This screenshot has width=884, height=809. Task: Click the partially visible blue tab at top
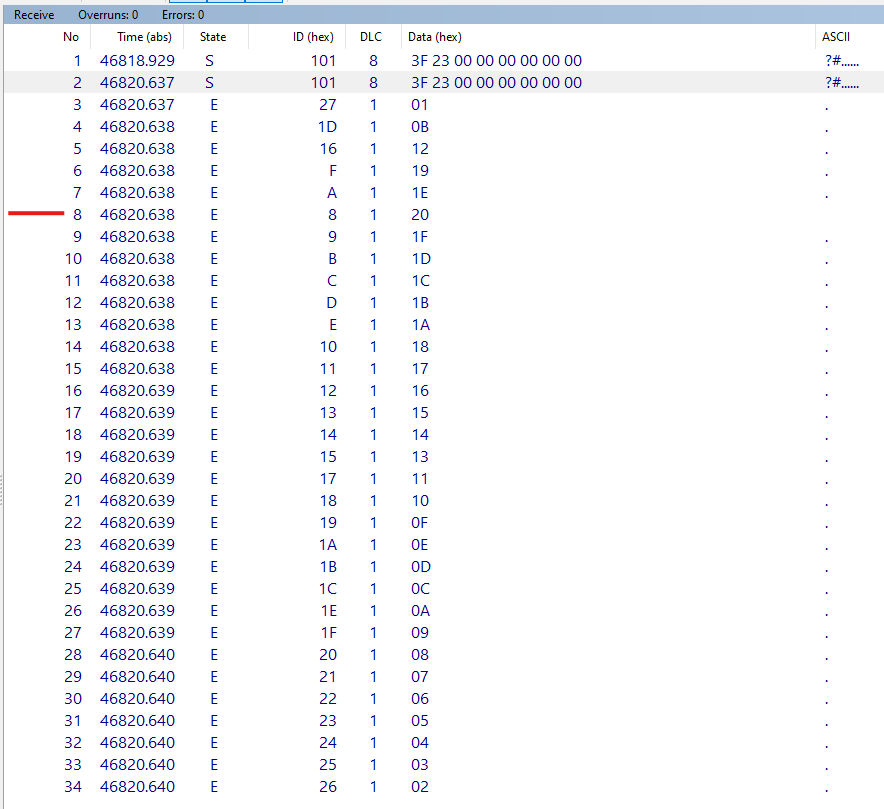click(225, 3)
